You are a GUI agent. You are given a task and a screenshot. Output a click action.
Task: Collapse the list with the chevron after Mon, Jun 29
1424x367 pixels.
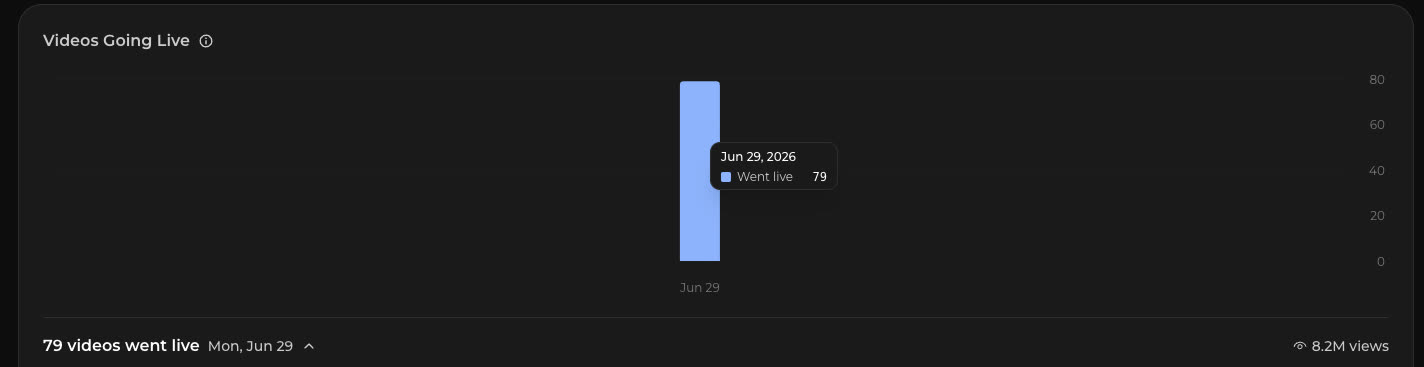click(309, 346)
